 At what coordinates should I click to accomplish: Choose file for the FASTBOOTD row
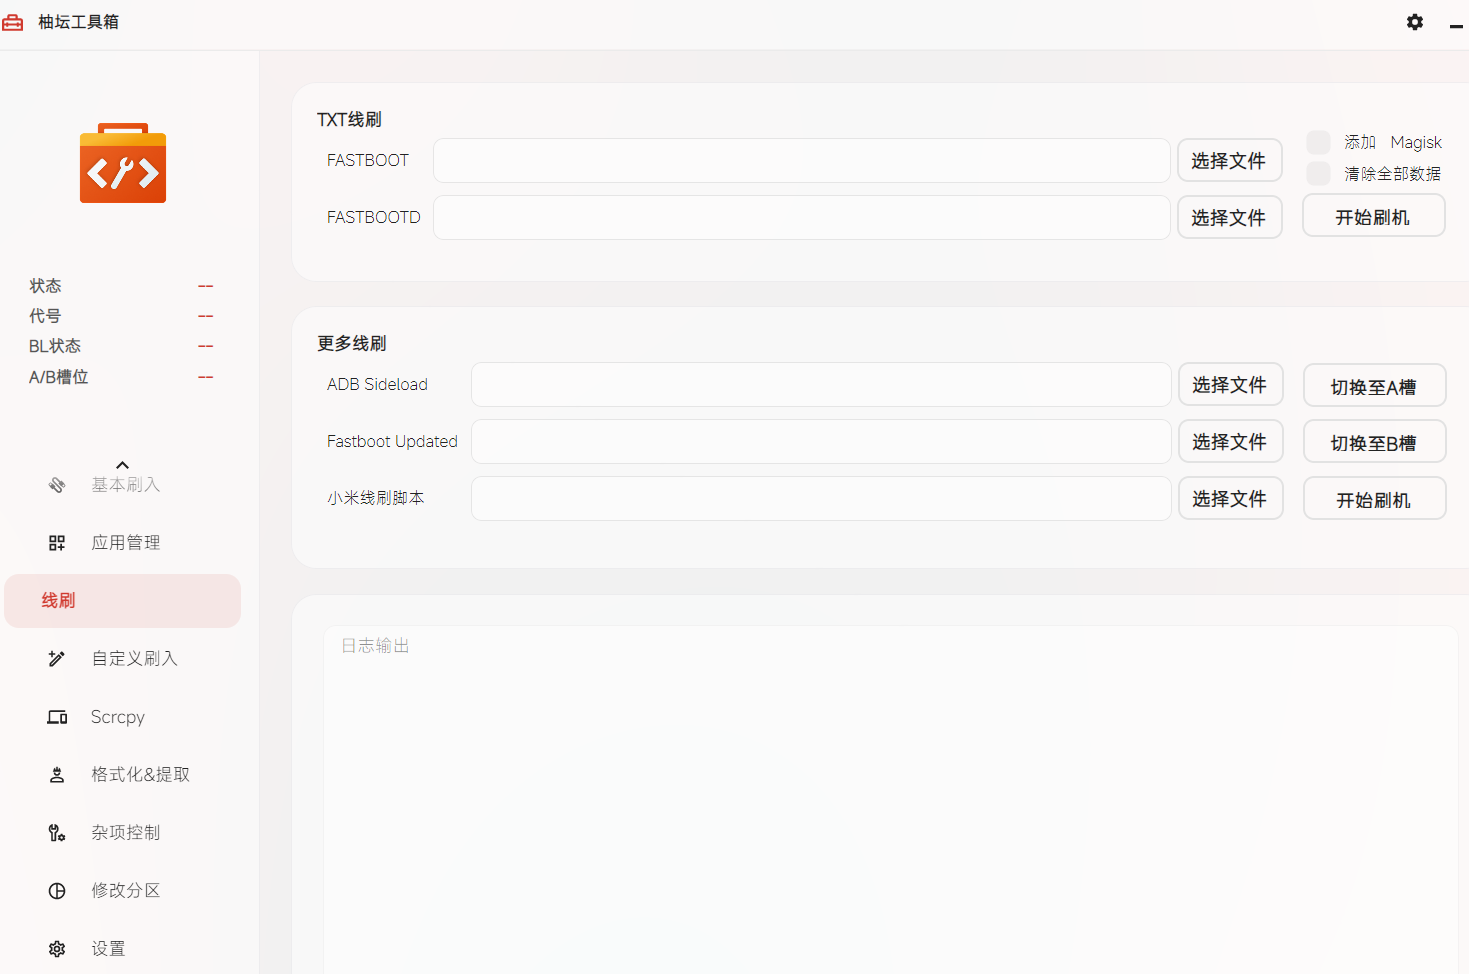point(1229,218)
